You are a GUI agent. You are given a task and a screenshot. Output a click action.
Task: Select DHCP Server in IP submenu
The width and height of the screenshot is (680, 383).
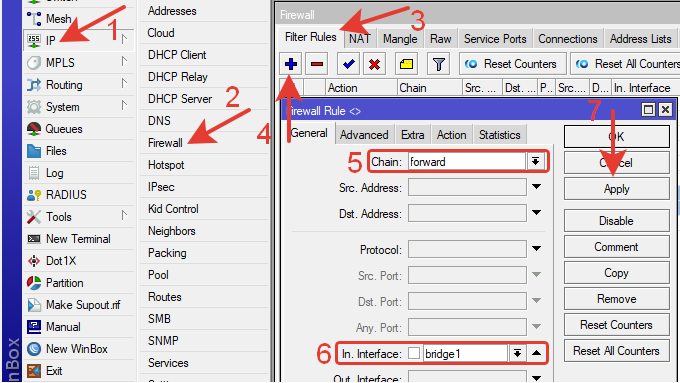[180, 99]
